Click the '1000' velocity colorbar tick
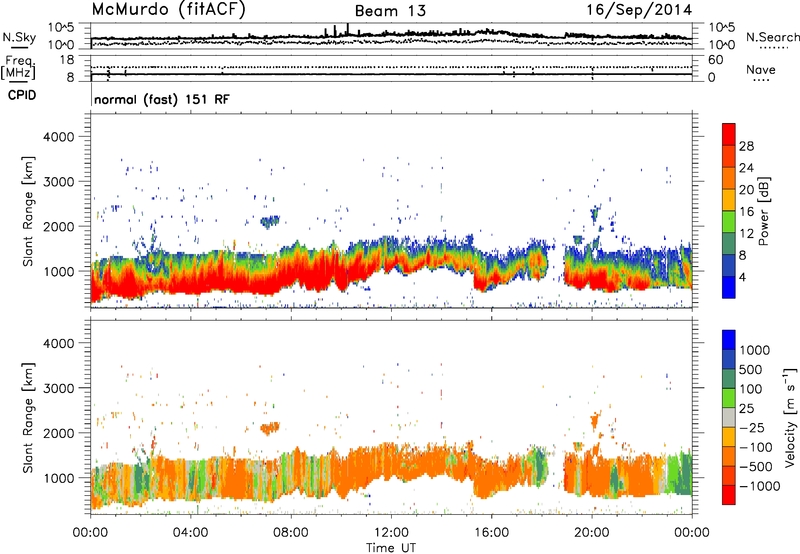The width and height of the screenshot is (800, 554). click(x=755, y=350)
